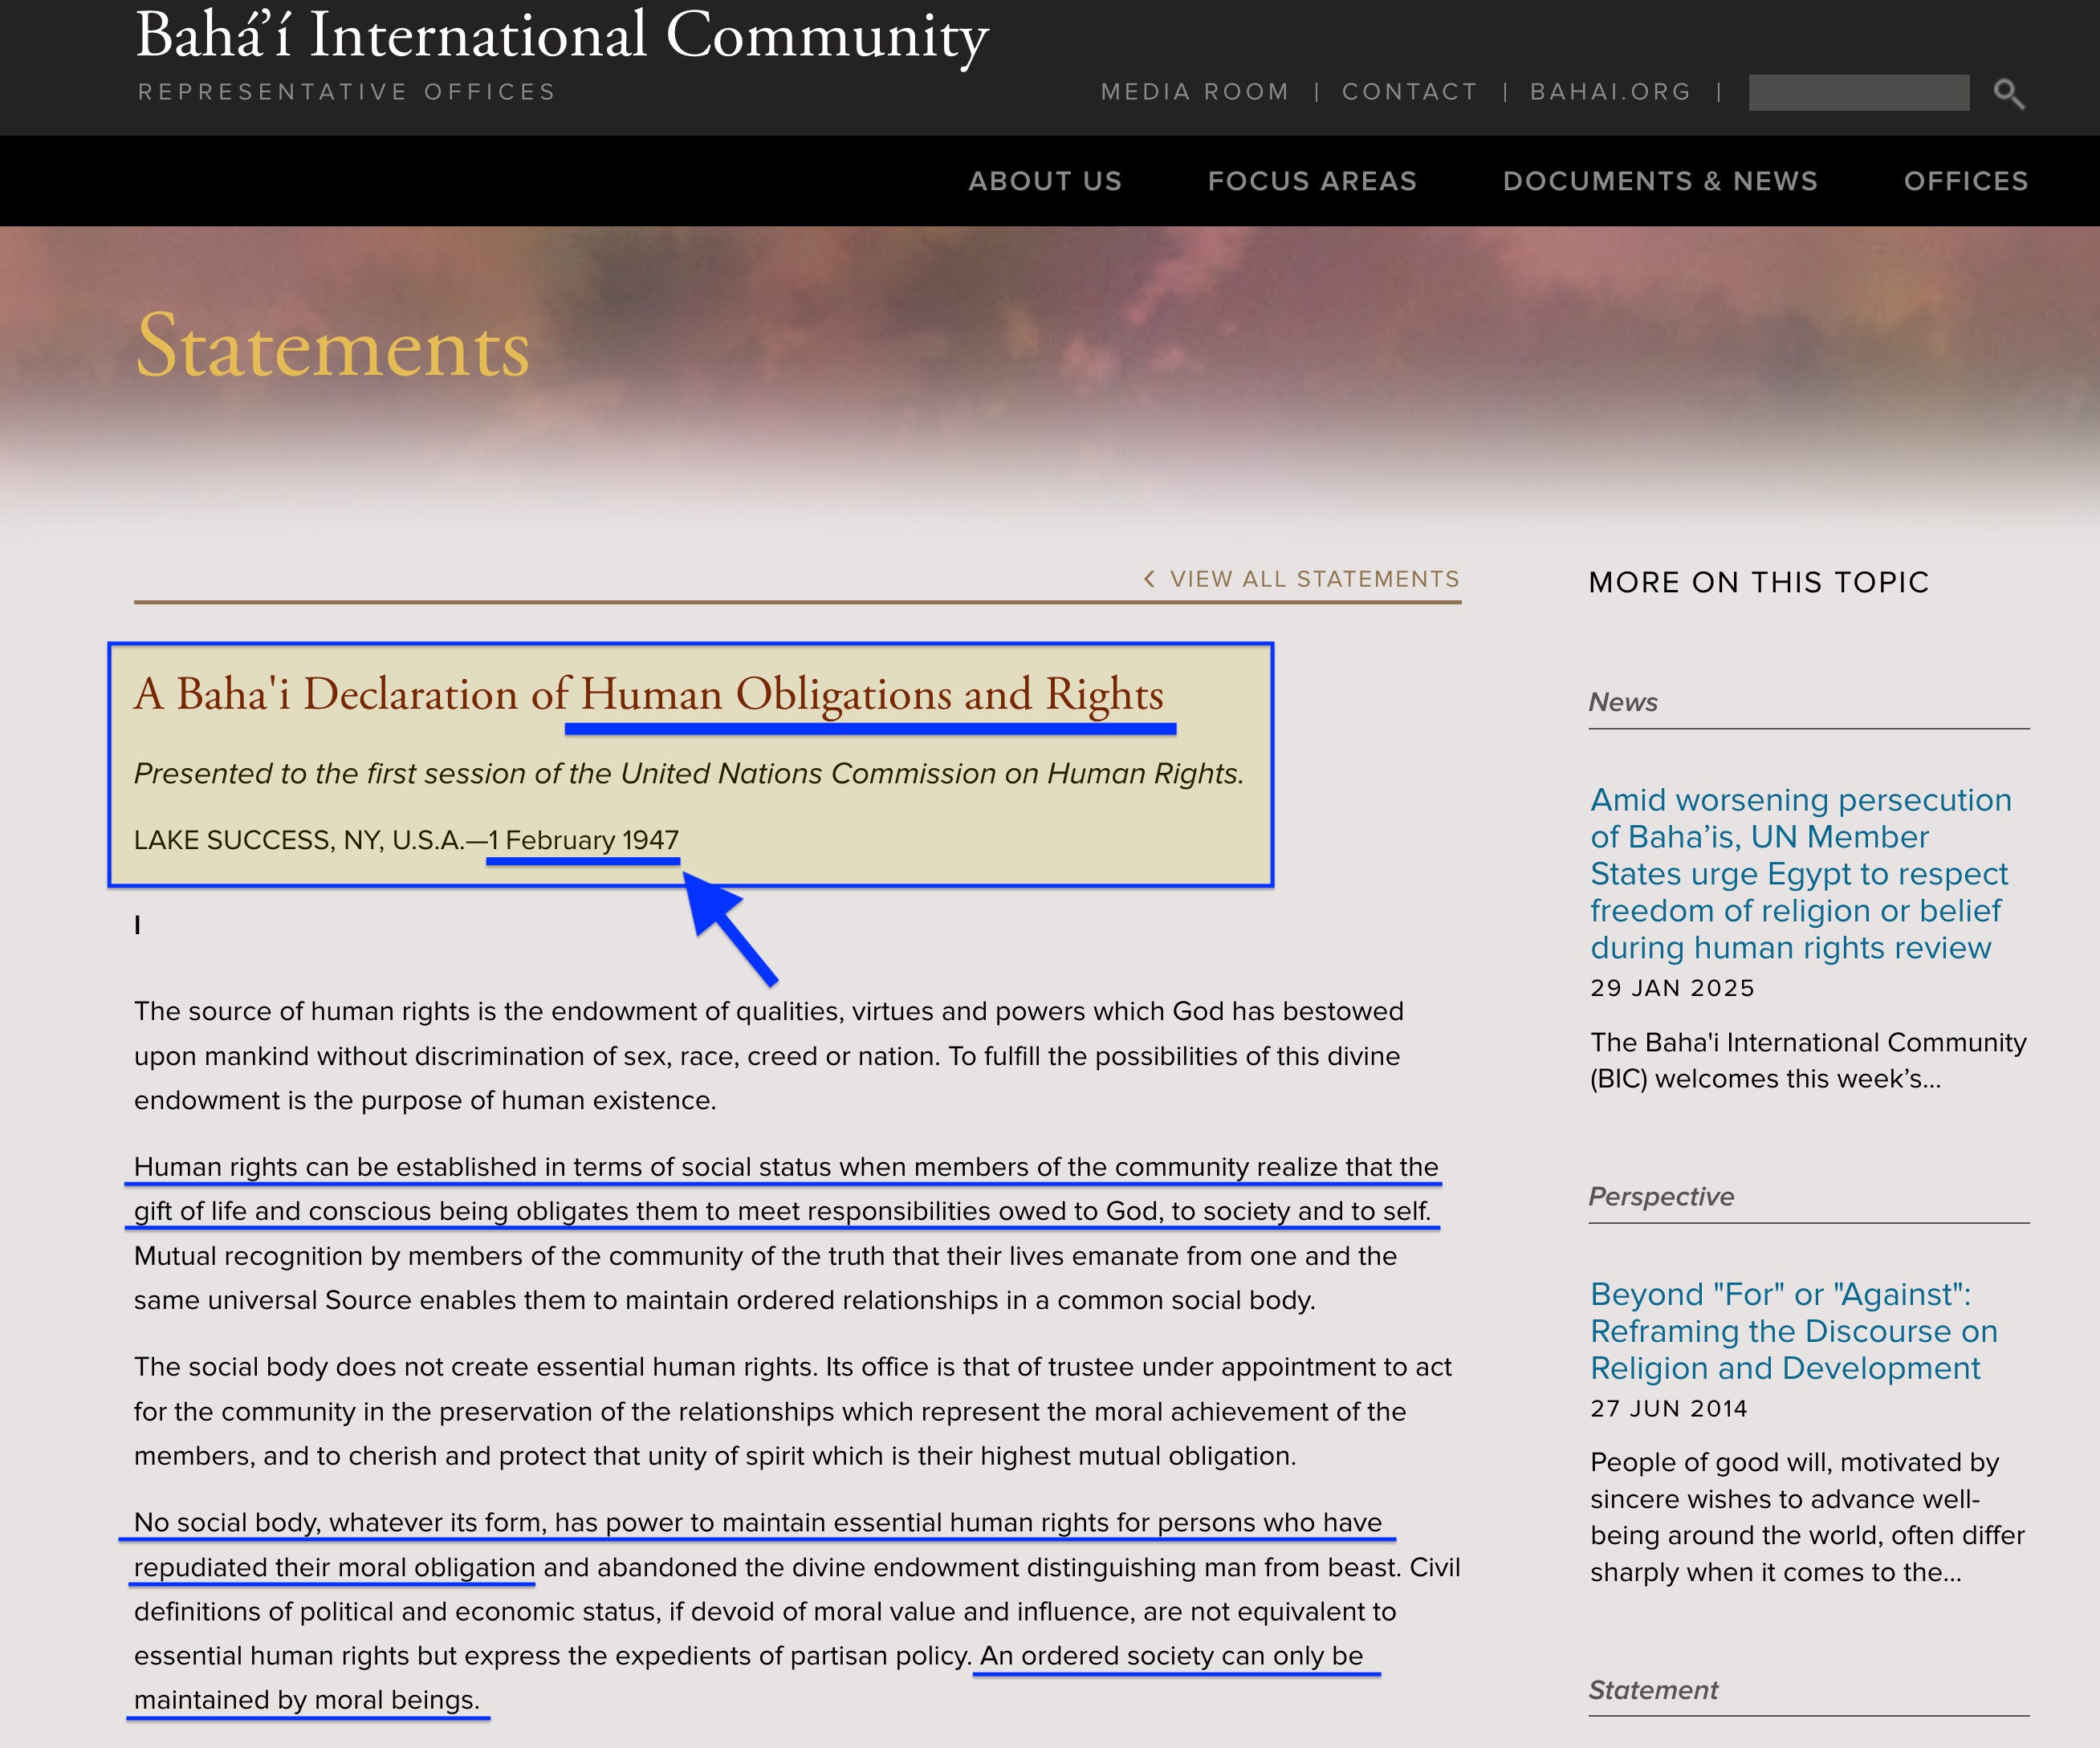Click the excerpt 'People of good will, motivated by'
Viewport: 2100px width, 1748px height.
[1807, 1517]
